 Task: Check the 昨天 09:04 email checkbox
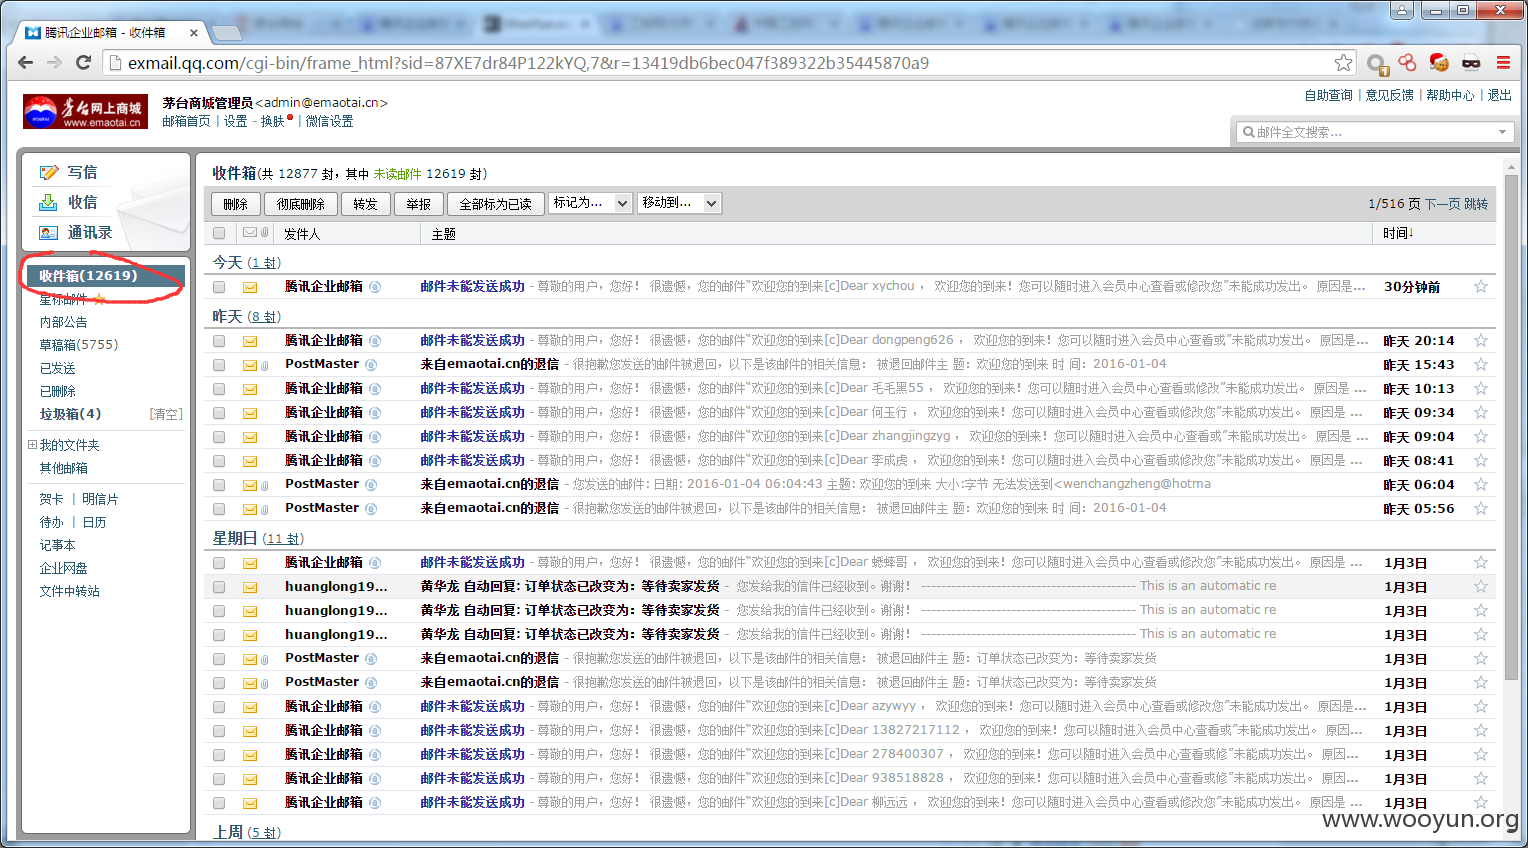pyautogui.click(x=219, y=437)
